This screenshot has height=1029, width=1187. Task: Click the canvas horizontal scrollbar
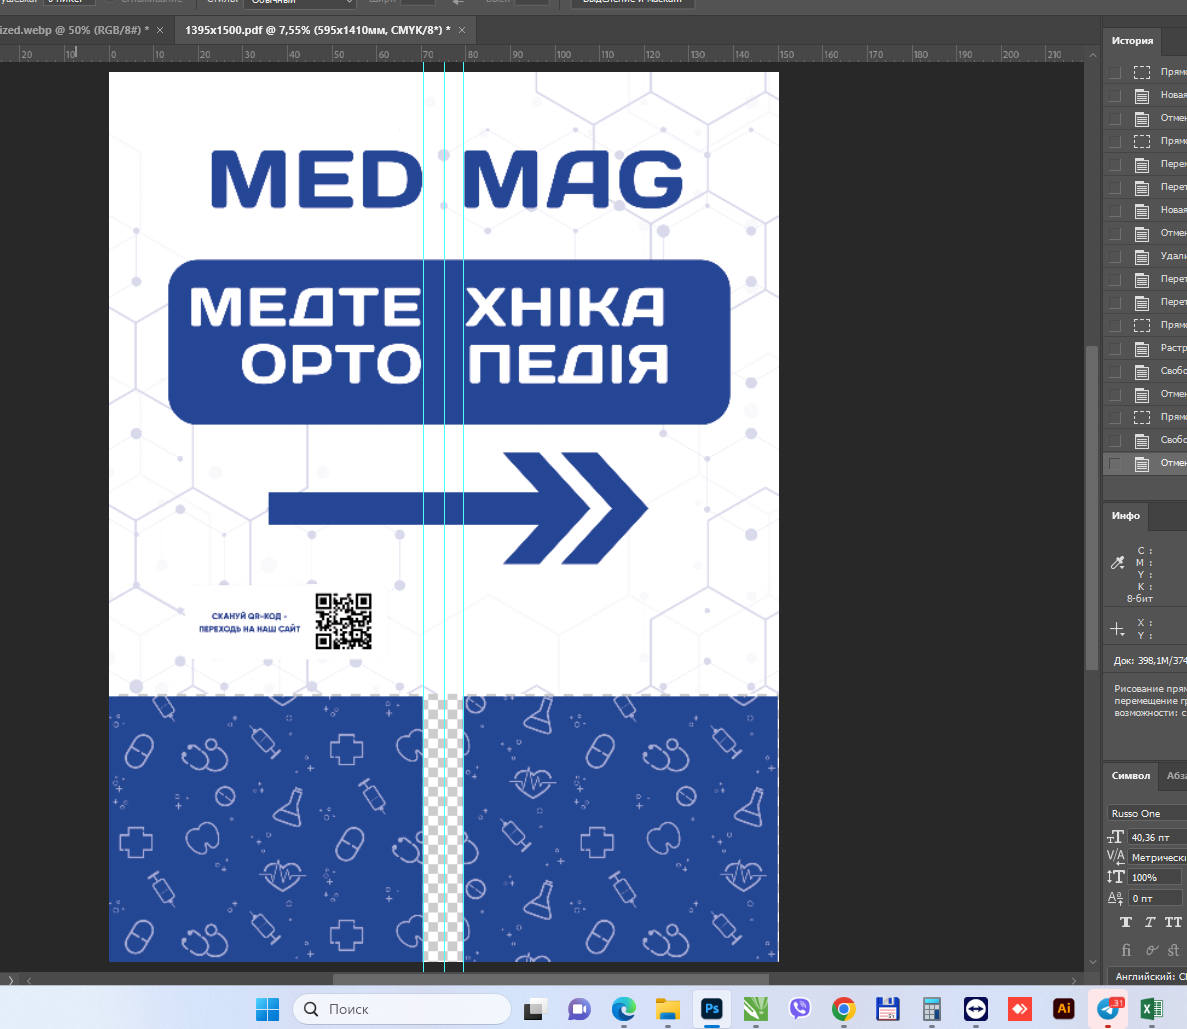551,979
